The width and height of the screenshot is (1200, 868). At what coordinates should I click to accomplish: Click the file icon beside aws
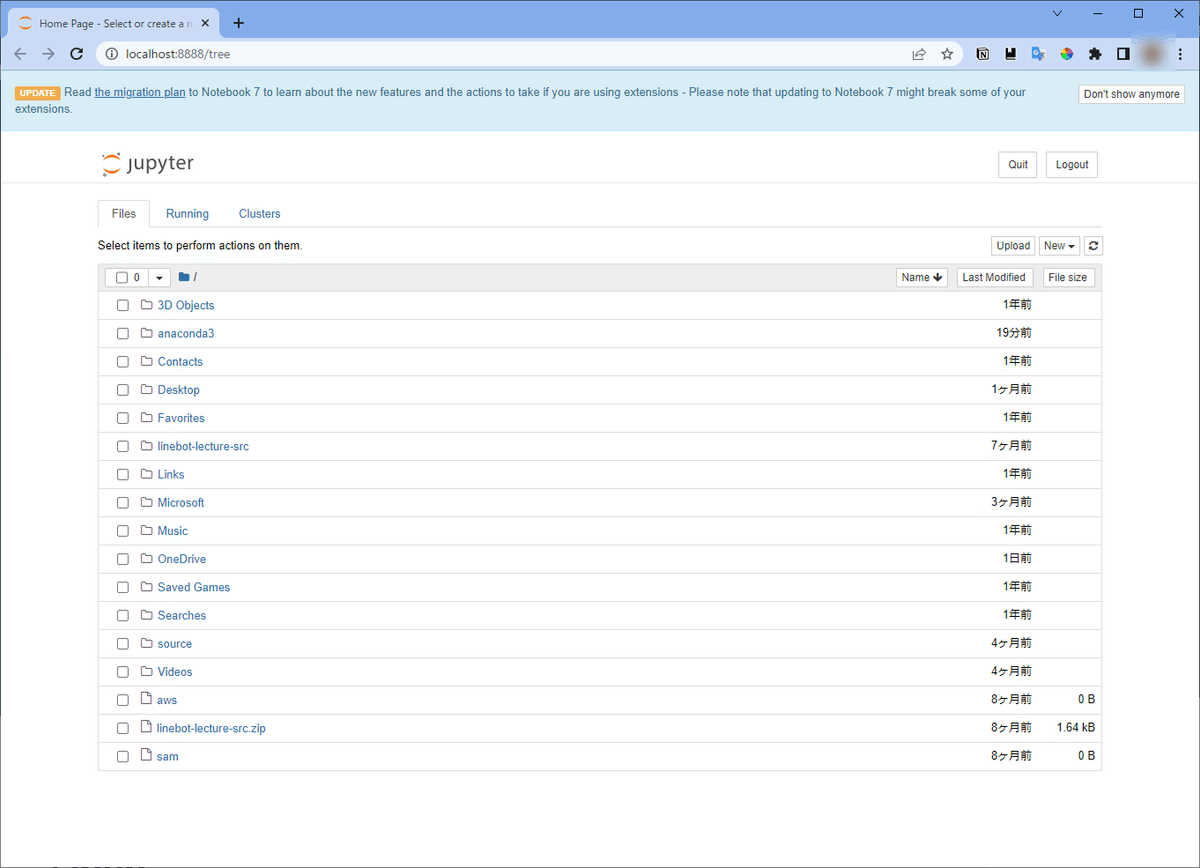(x=146, y=699)
